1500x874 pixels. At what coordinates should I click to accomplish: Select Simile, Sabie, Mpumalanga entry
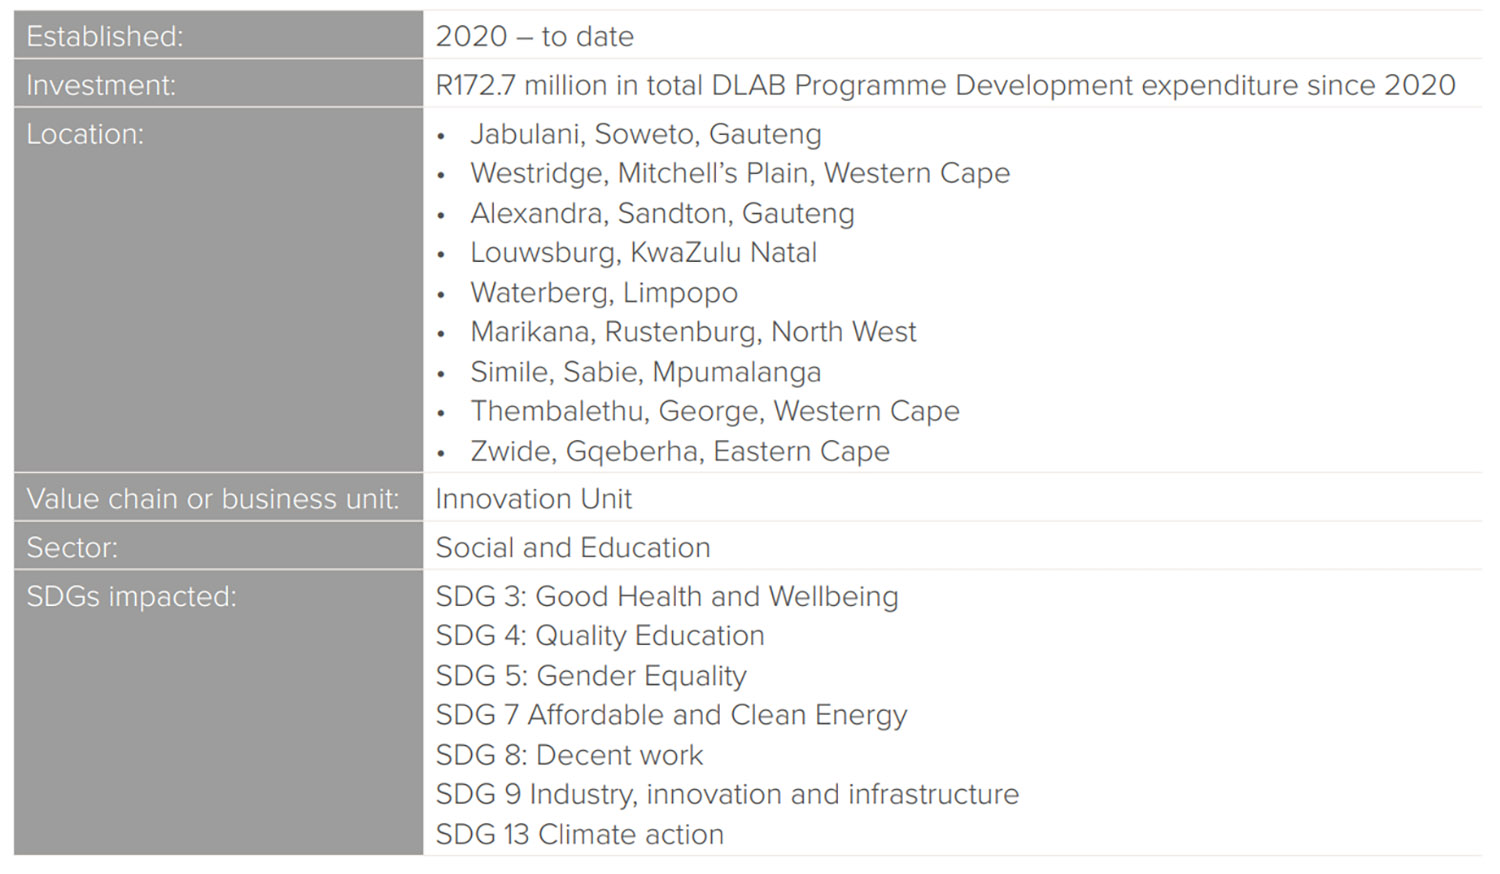[x=646, y=372]
